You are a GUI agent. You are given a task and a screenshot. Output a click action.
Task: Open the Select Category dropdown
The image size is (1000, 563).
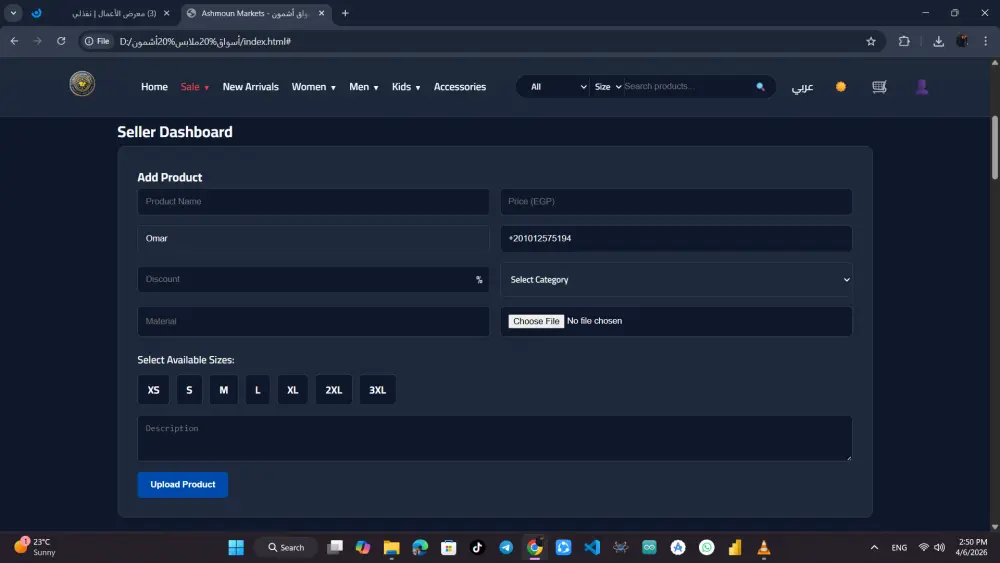(x=676, y=280)
